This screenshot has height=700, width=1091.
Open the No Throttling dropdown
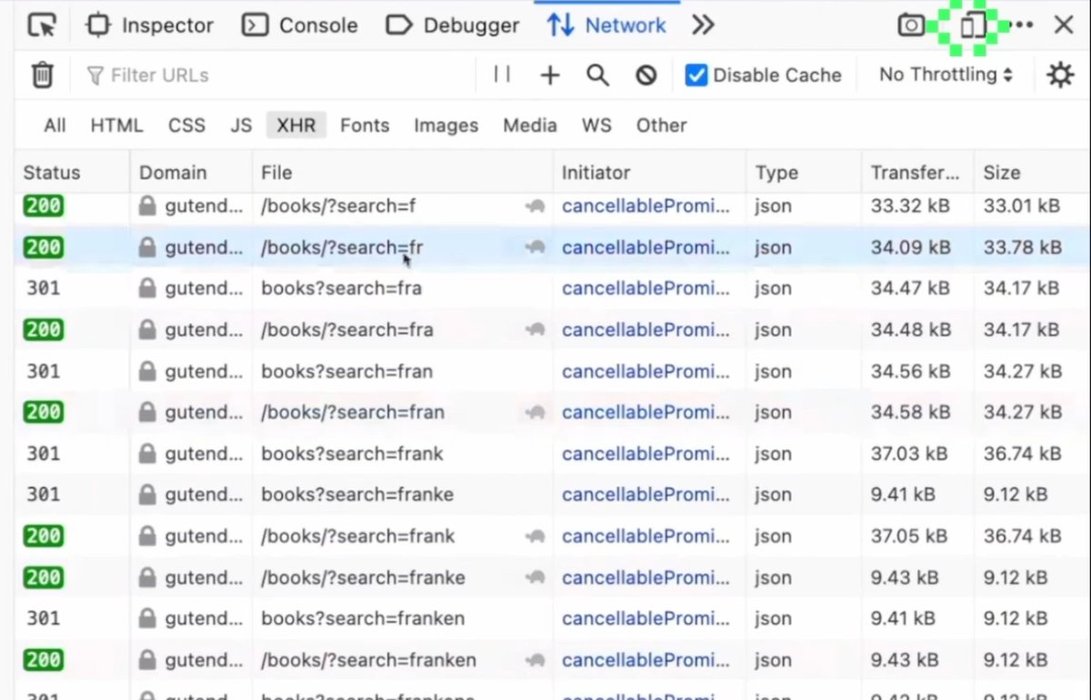point(945,75)
